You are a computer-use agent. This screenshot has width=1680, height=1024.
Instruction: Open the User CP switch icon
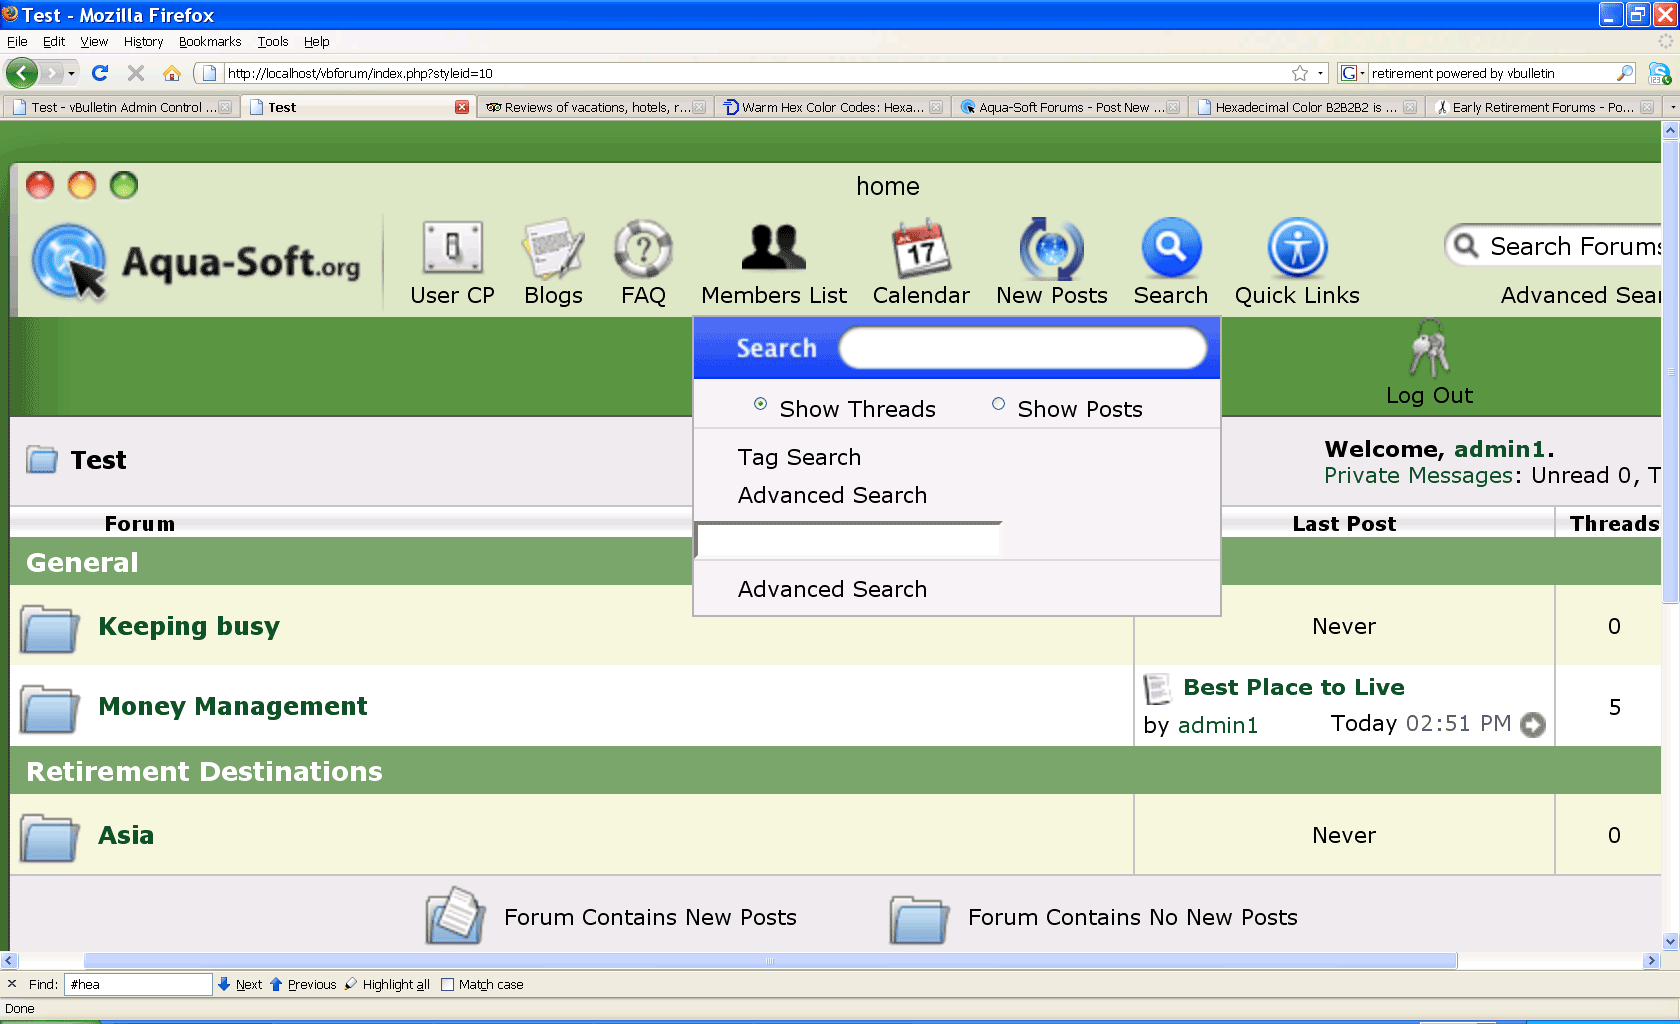coord(453,248)
